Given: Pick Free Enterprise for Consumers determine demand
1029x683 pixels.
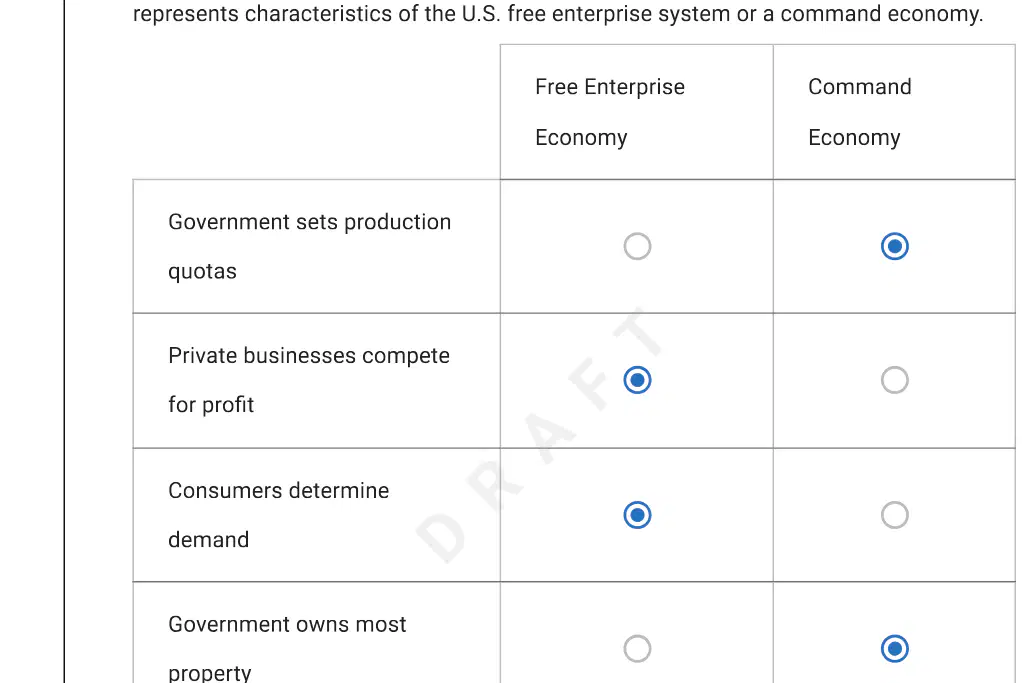Looking at the screenshot, I should click(x=637, y=515).
